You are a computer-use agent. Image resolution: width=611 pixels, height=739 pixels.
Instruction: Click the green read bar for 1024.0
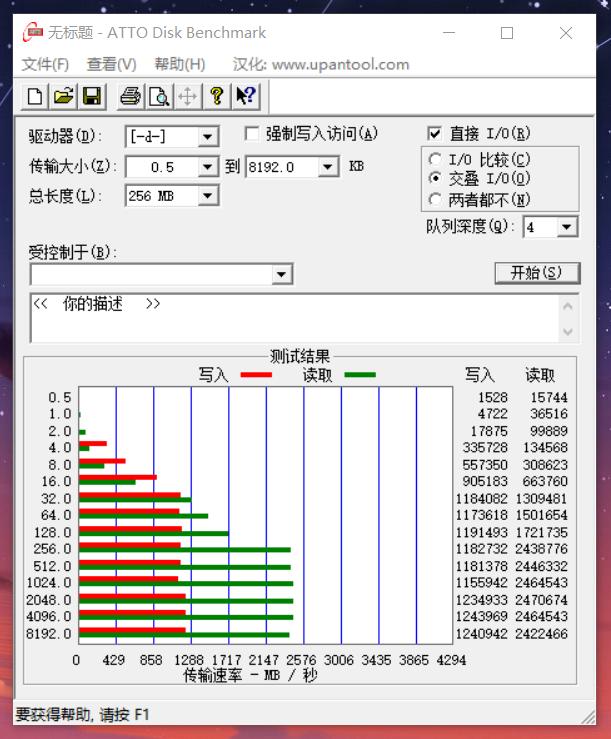pos(186,583)
